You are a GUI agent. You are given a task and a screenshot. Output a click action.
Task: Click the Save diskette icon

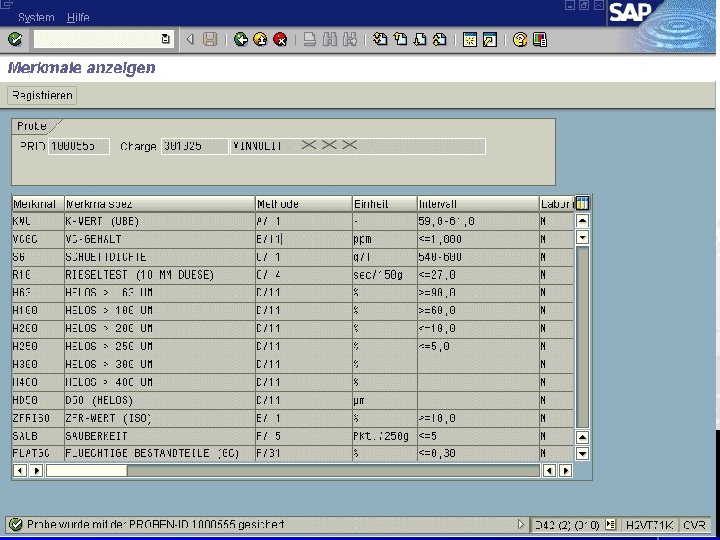(x=210, y=39)
